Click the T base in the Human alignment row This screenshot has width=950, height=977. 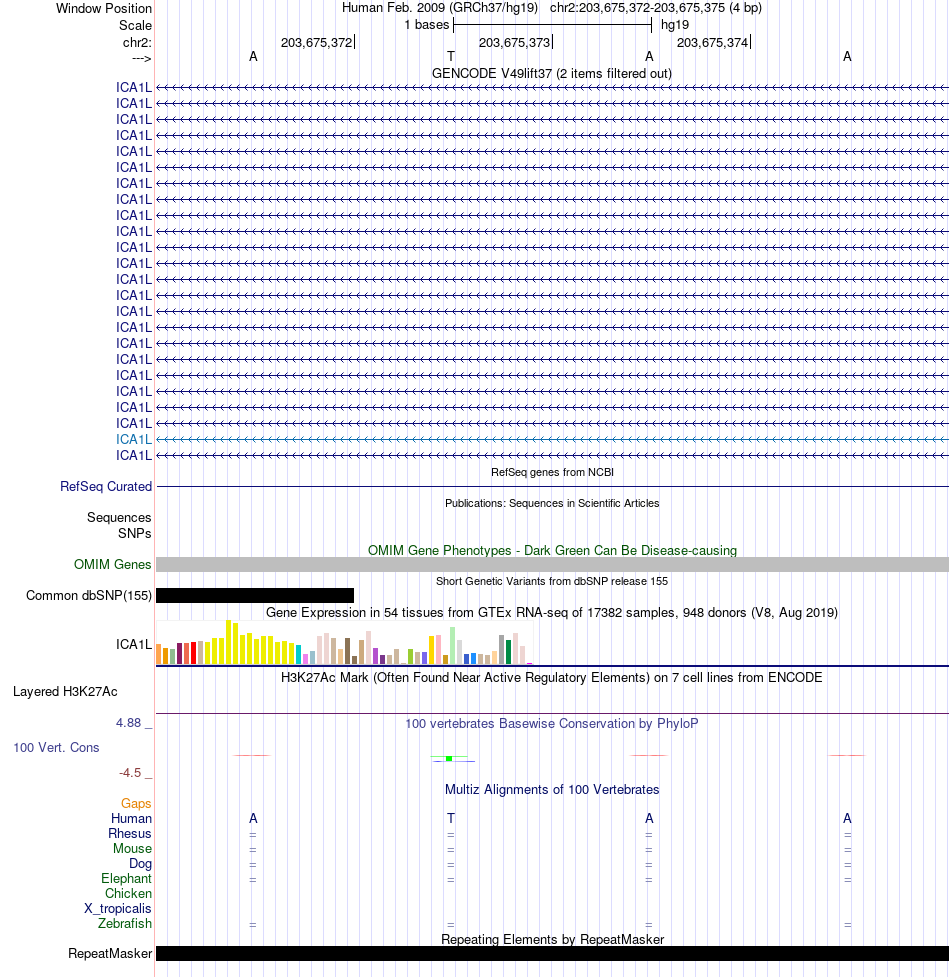451,819
